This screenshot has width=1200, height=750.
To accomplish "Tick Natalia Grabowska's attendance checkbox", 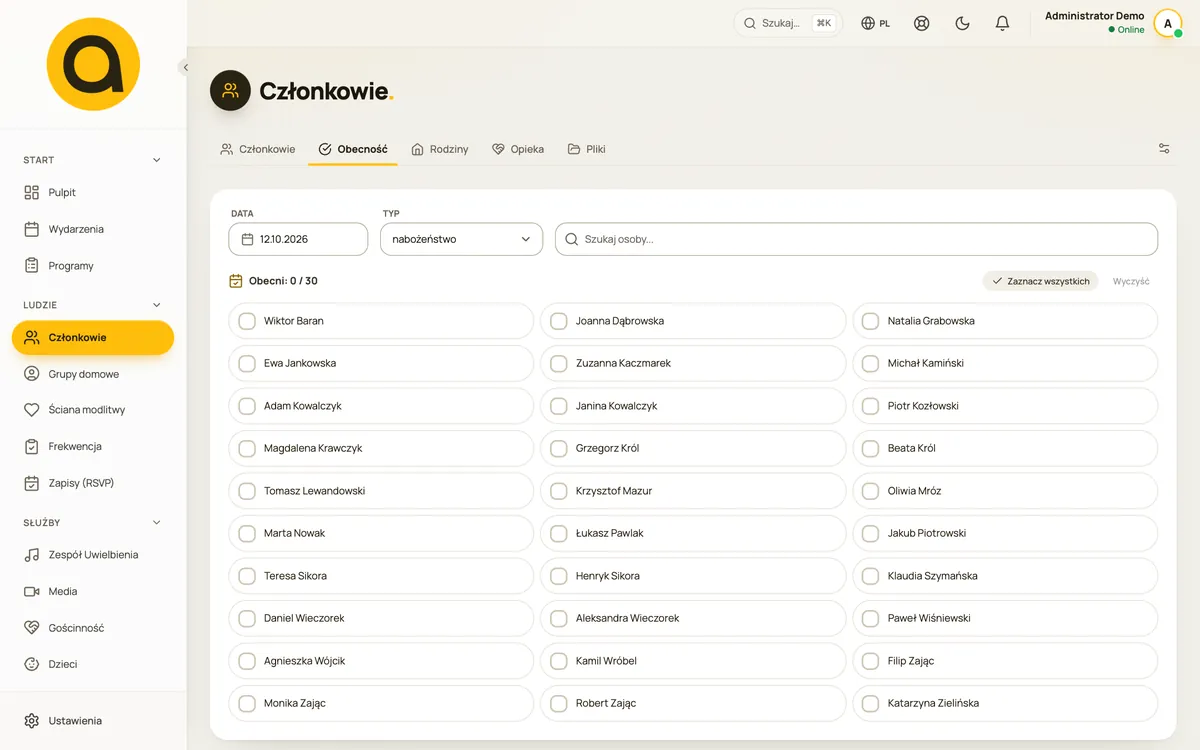I will 870,321.
